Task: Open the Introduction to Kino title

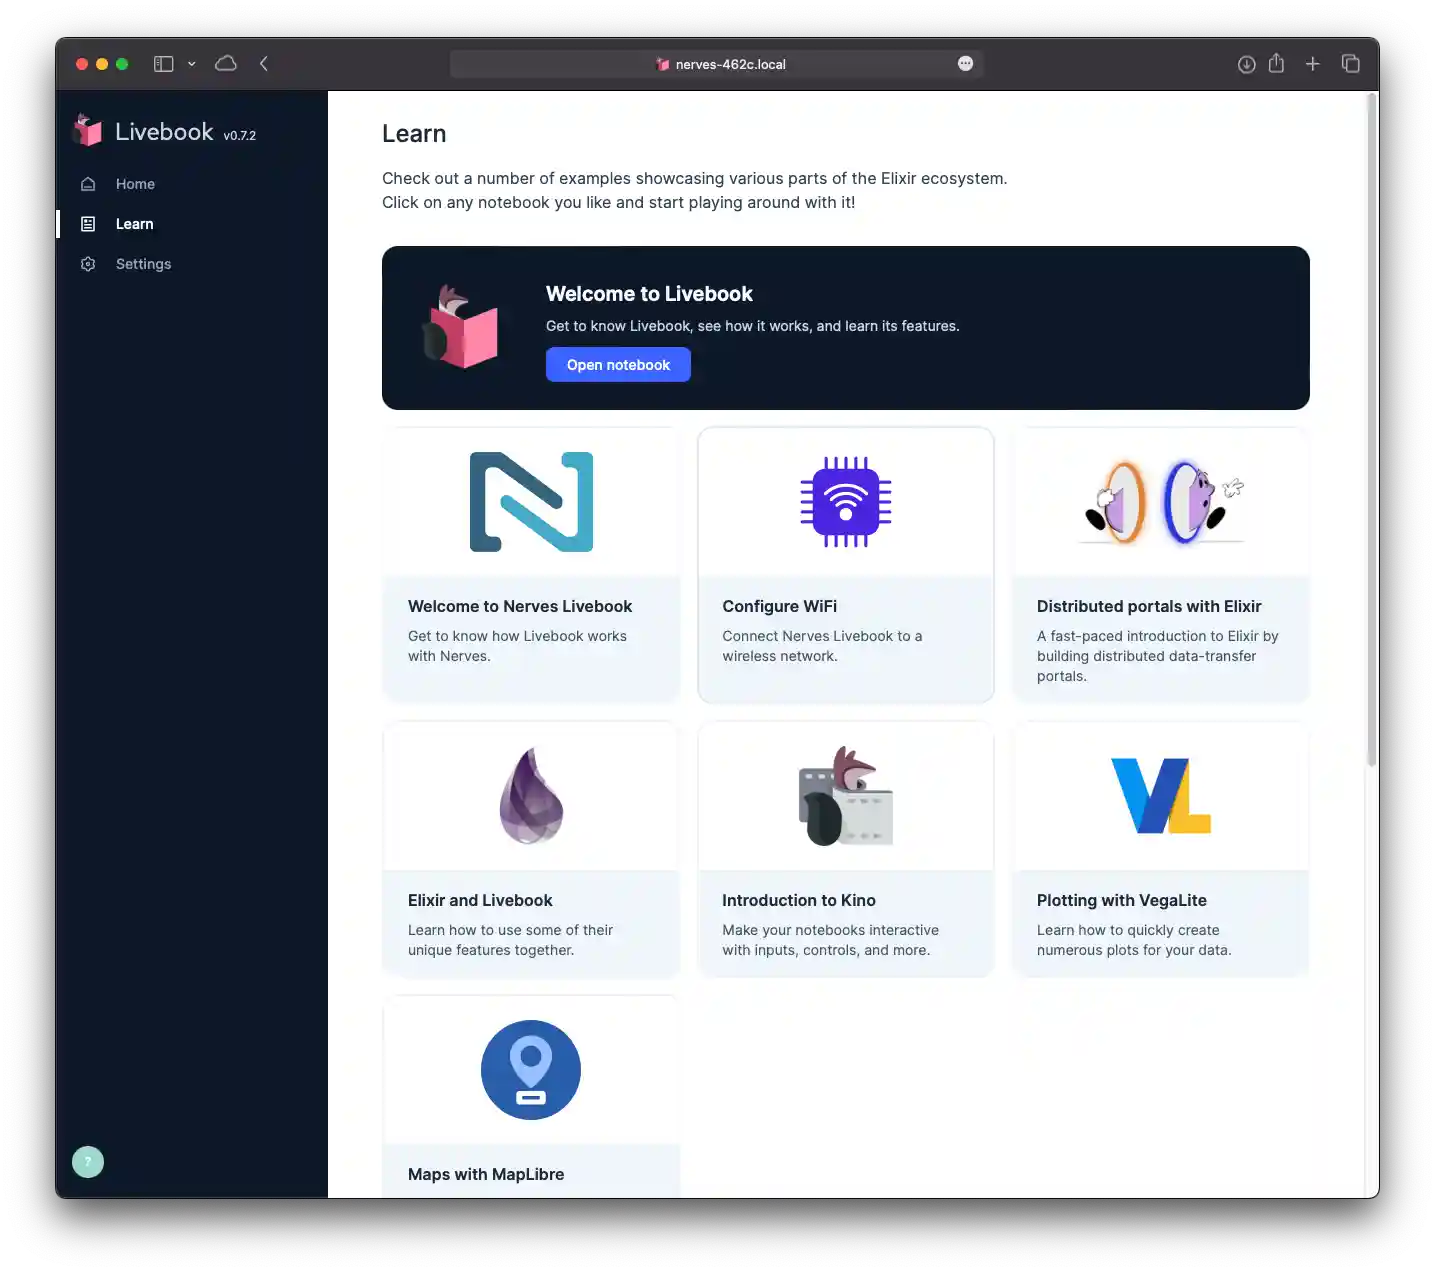Action: click(x=799, y=900)
